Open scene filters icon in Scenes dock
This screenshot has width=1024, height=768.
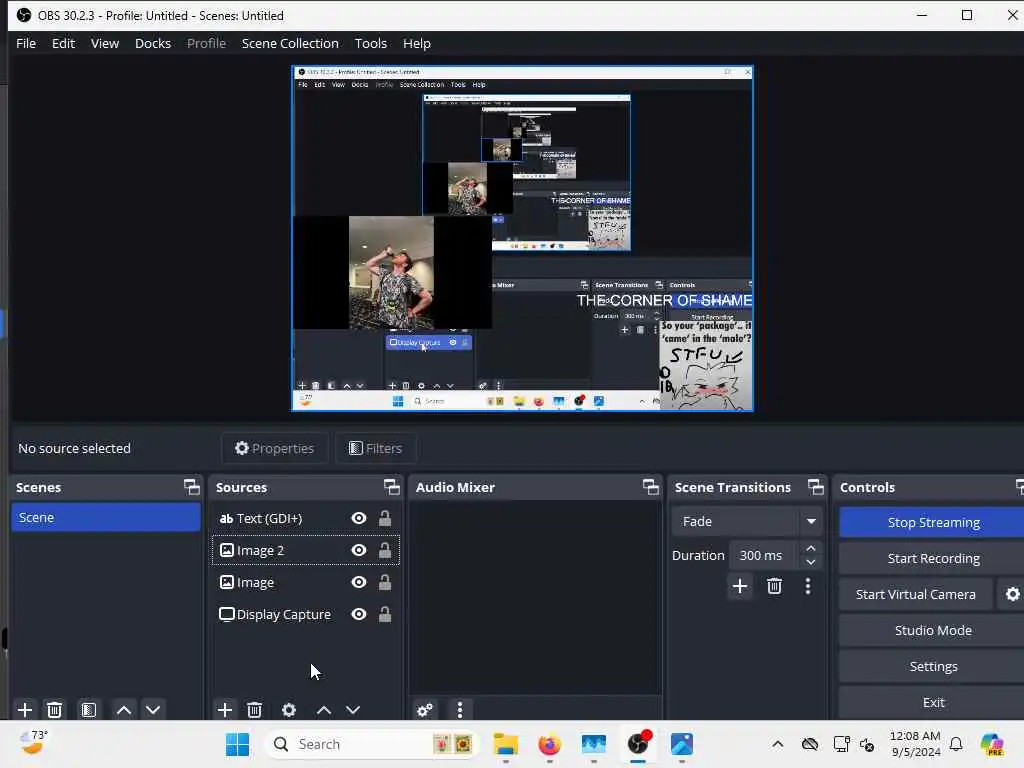tap(89, 710)
